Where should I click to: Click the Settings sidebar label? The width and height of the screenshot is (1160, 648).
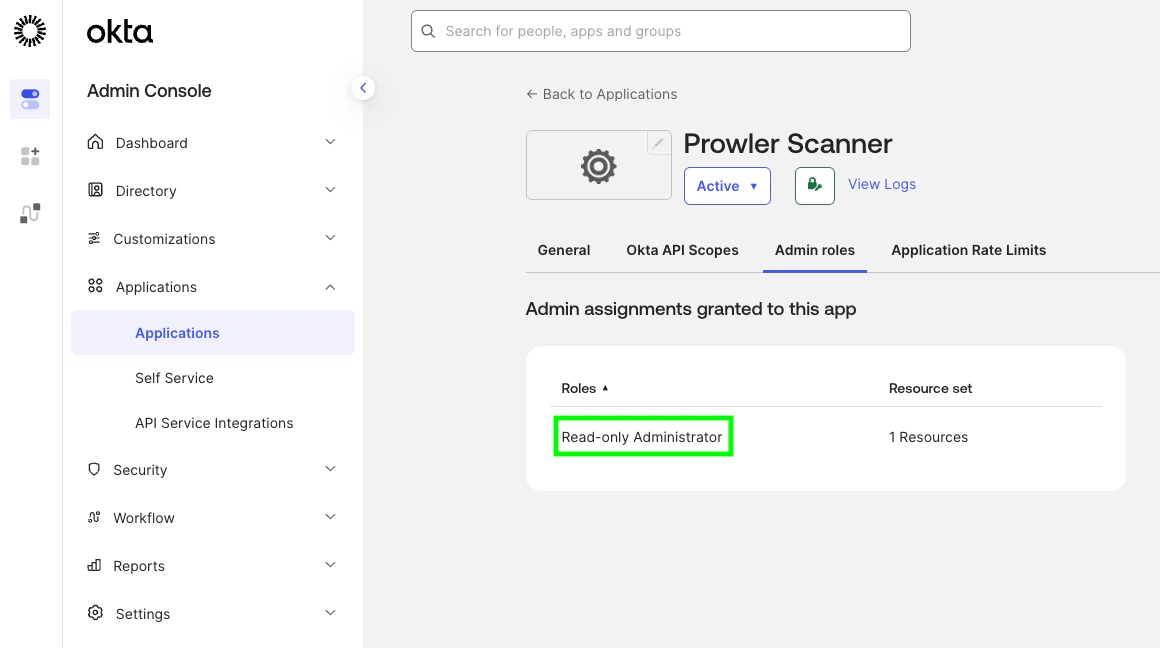(x=143, y=614)
